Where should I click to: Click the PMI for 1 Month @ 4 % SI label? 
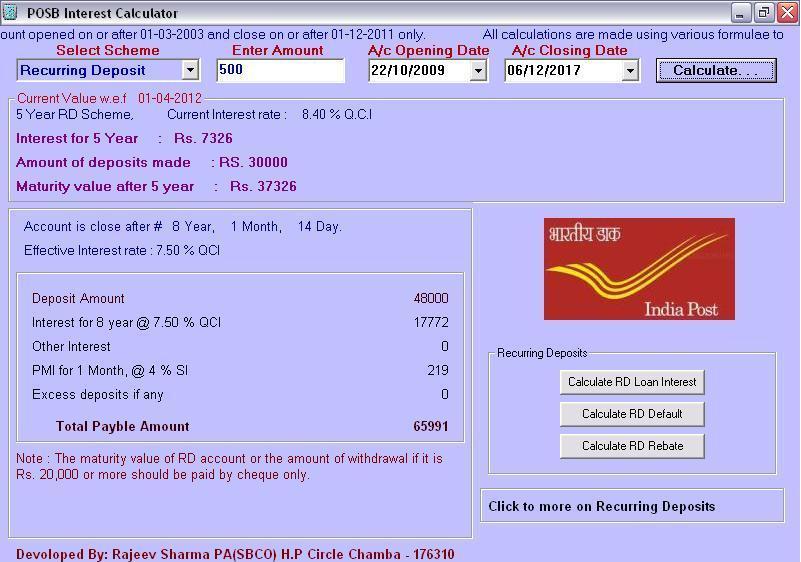[x=110, y=370]
